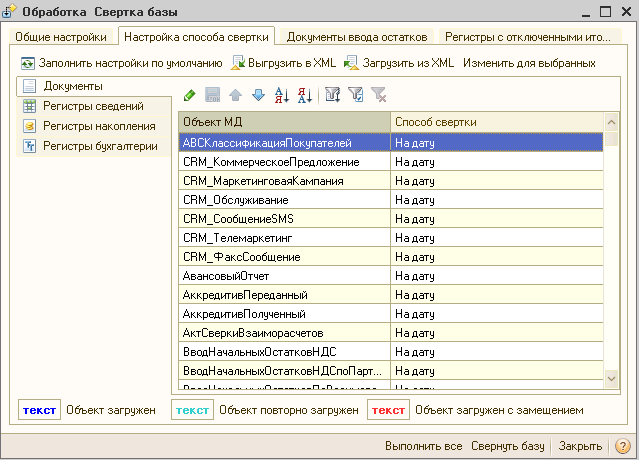Click Выполнить все button
The width and height of the screenshot is (639, 460).
[x=424, y=445]
